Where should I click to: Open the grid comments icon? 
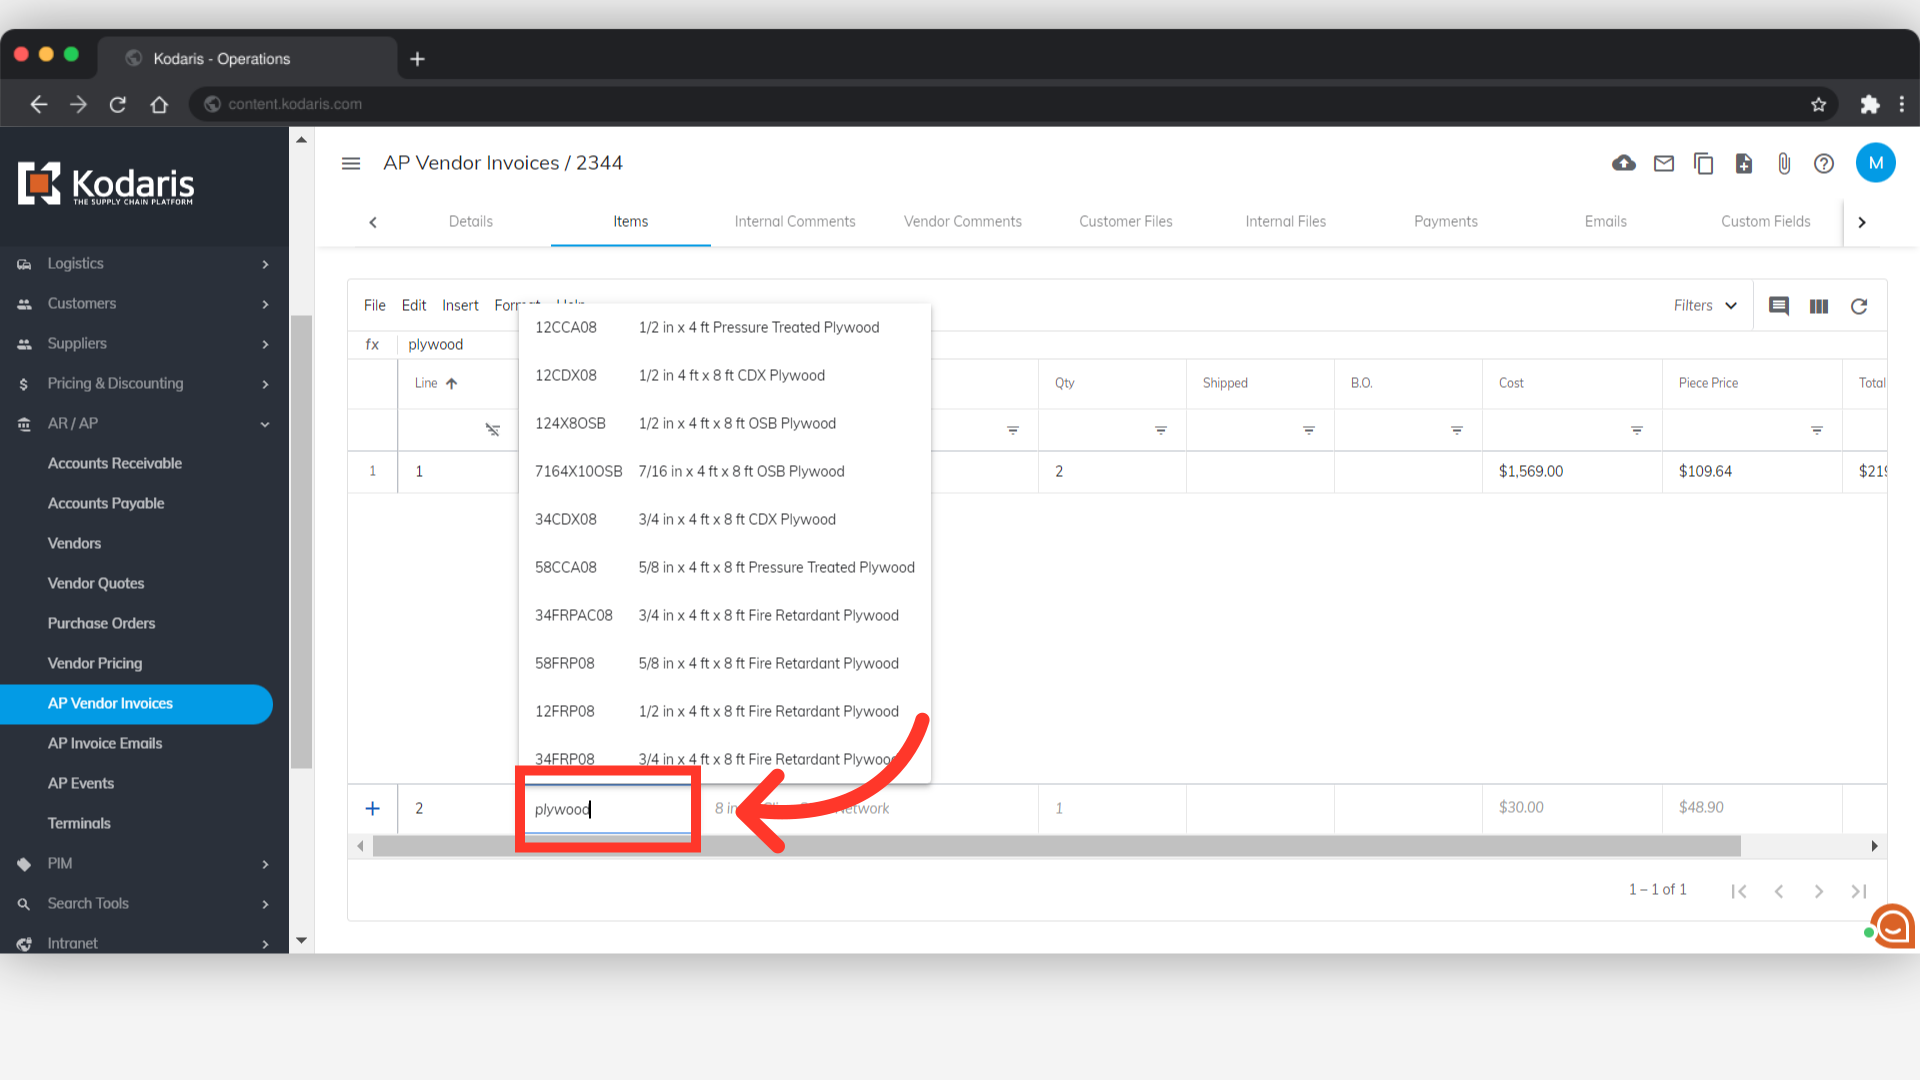tap(1779, 306)
